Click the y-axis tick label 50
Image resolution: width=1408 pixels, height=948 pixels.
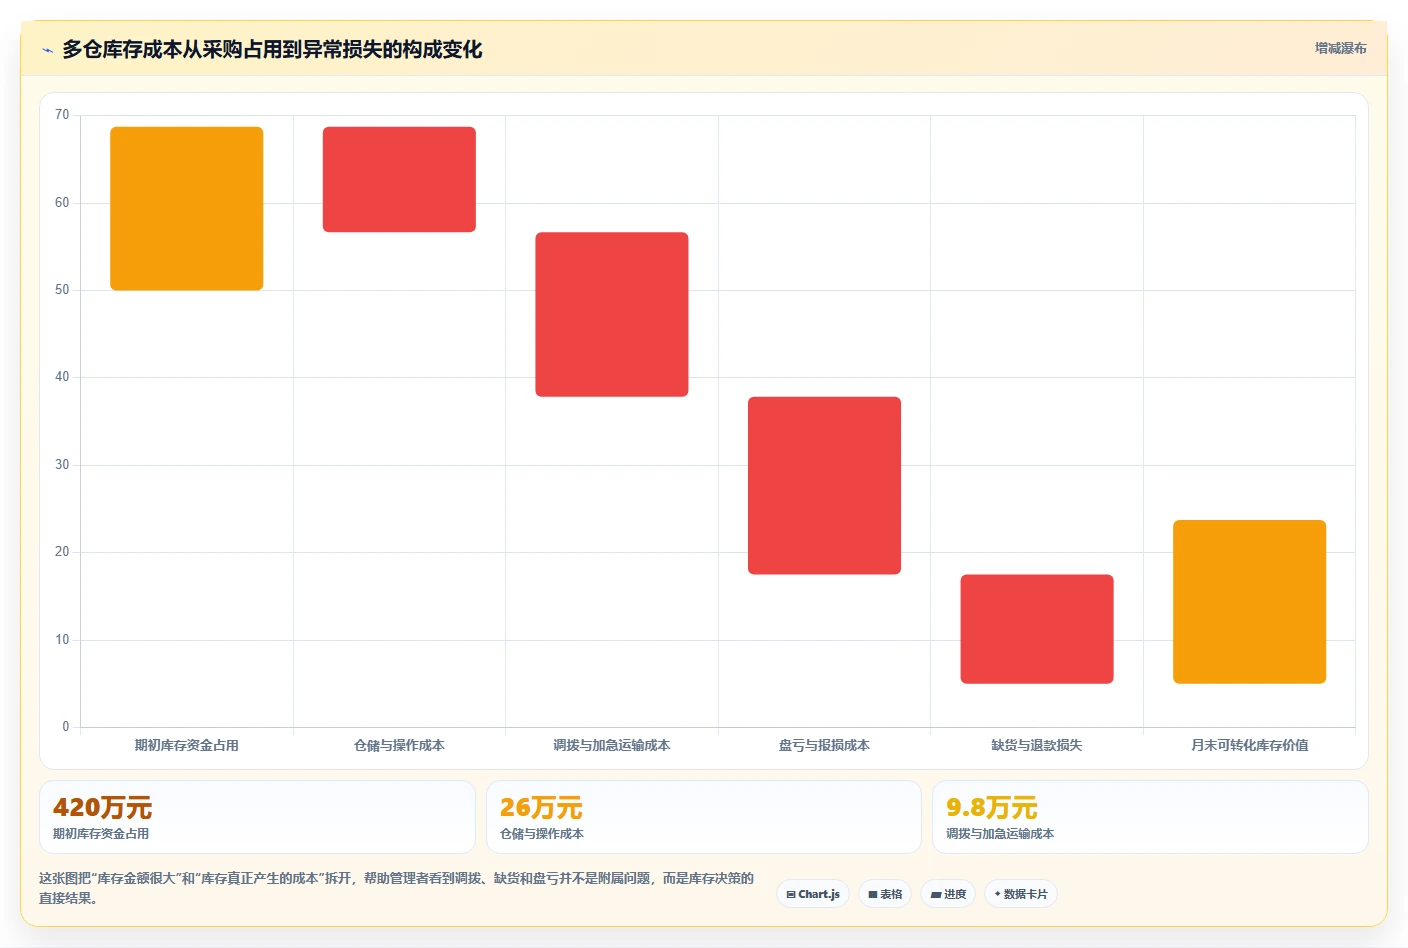point(62,290)
